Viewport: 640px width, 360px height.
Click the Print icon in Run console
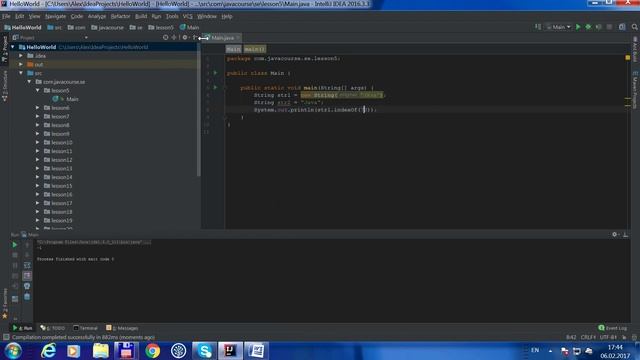pyautogui.click(x=27, y=287)
